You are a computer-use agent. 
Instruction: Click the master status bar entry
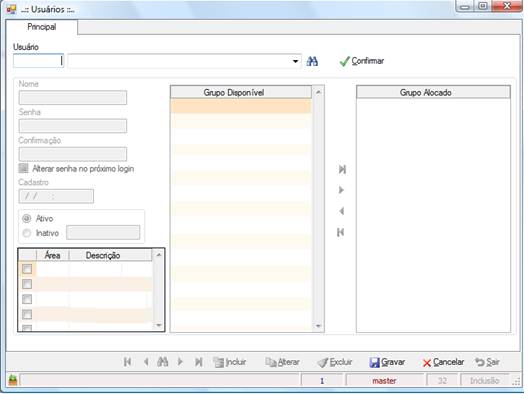pos(385,381)
